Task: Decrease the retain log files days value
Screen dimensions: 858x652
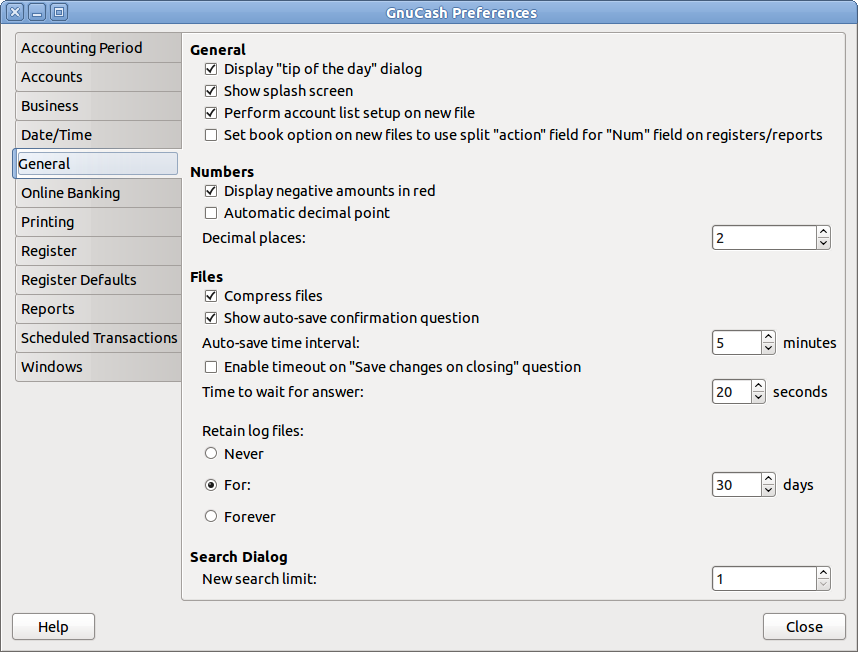Action: pos(768,490)
